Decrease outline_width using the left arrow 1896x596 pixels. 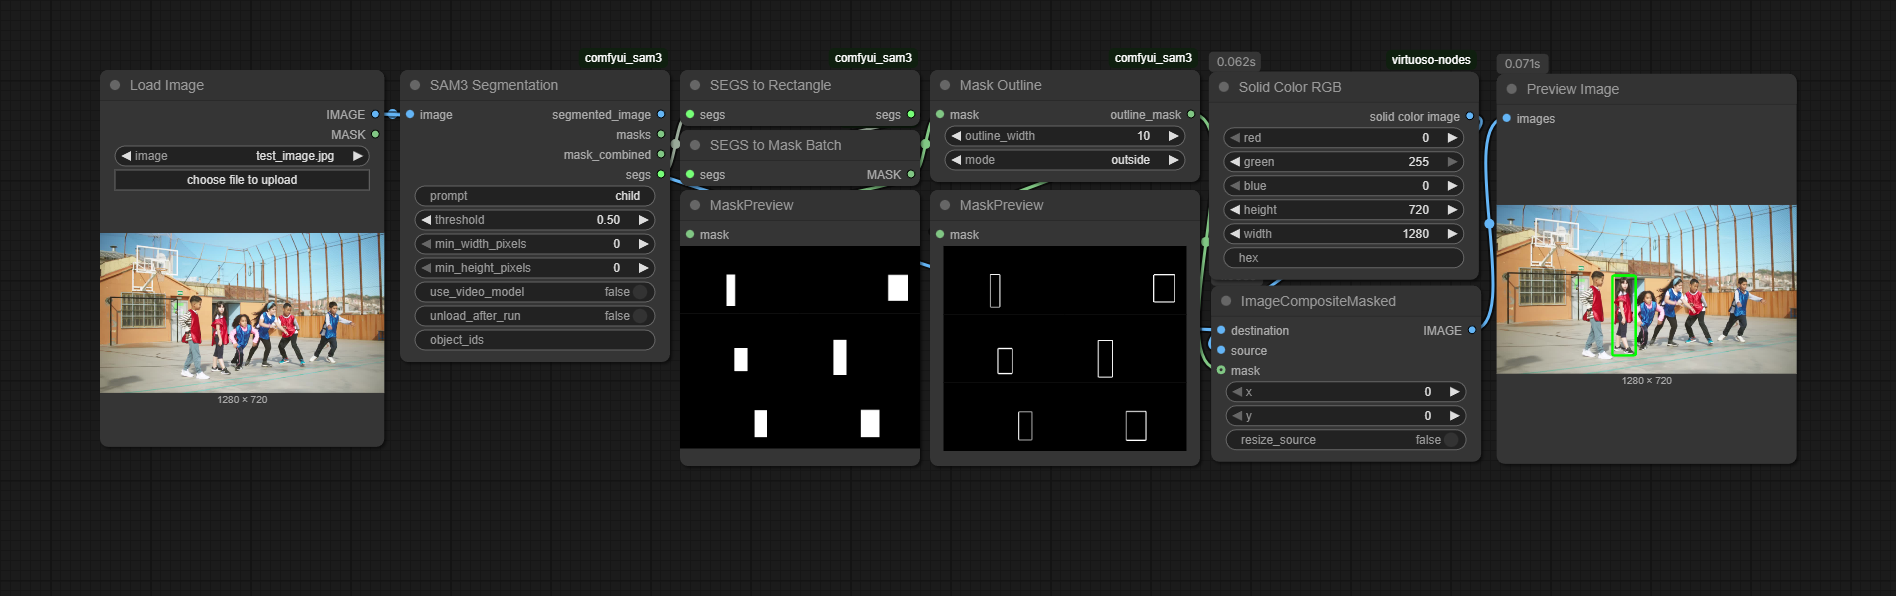pyautogui.click(x=956, y=136)
